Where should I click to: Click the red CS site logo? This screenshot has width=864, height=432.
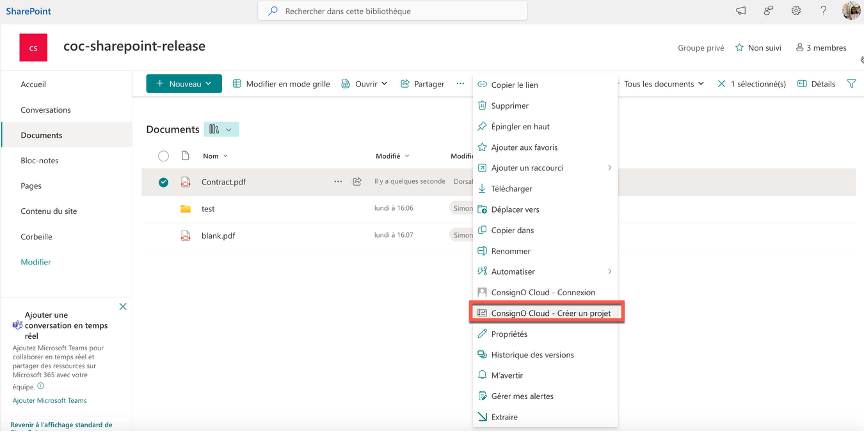(34, 47)
